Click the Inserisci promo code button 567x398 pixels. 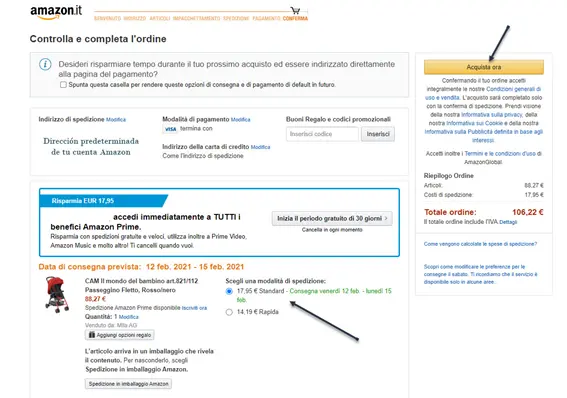pyautogui.click(x=378, y=134)
